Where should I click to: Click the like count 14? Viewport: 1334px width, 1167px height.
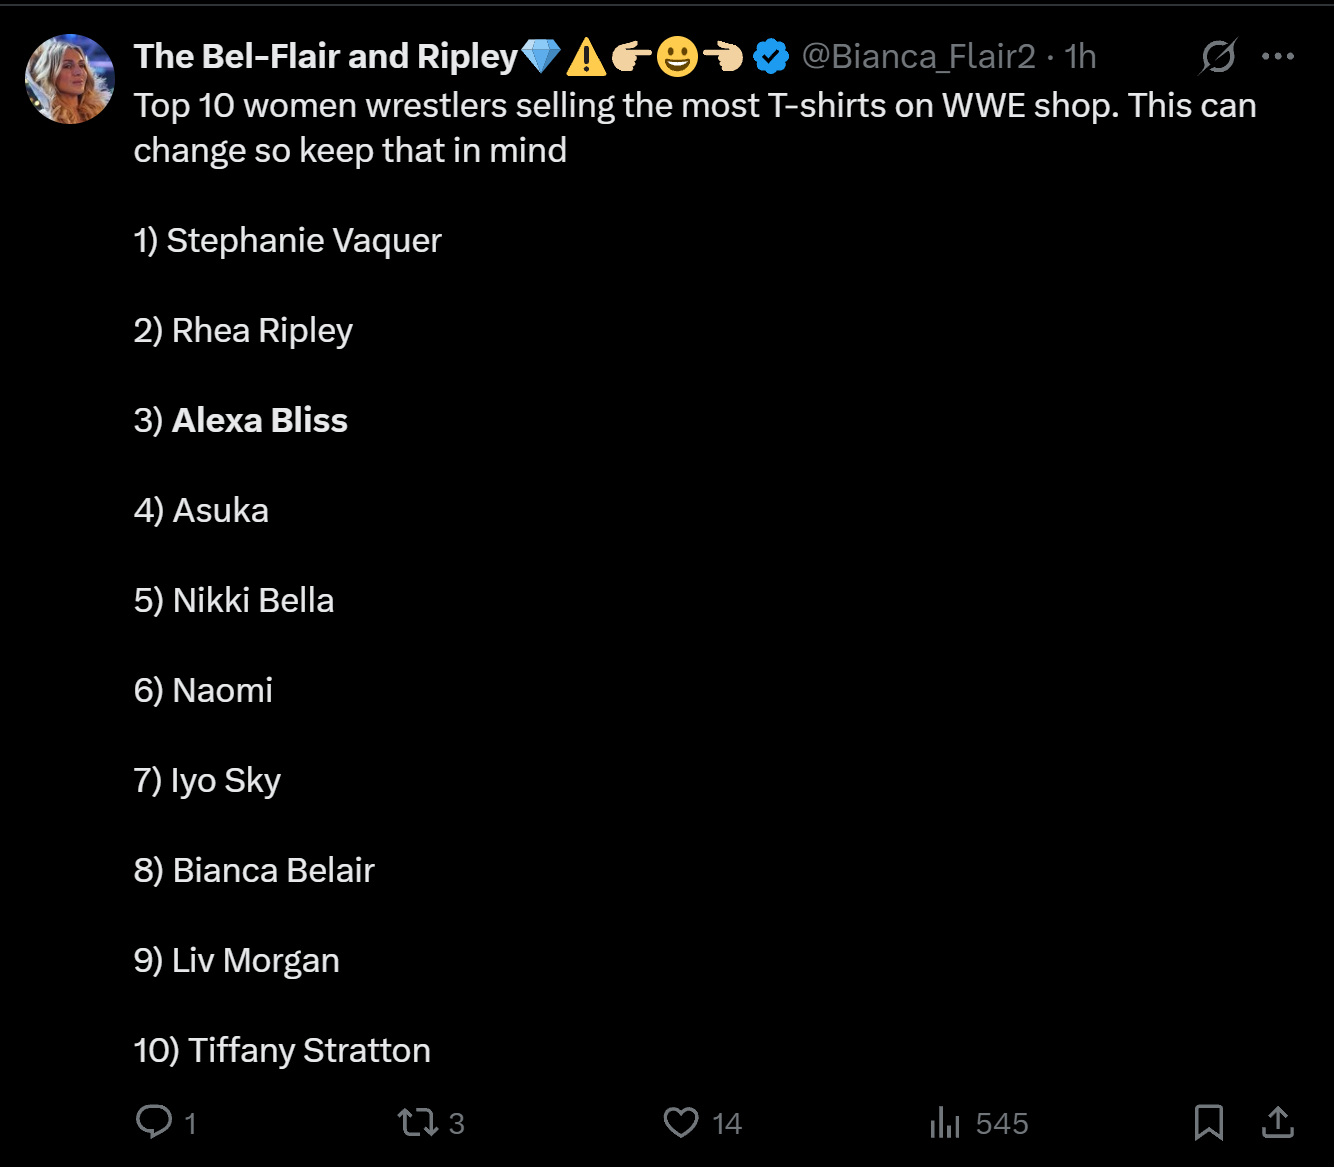(x=727, y=1123)
